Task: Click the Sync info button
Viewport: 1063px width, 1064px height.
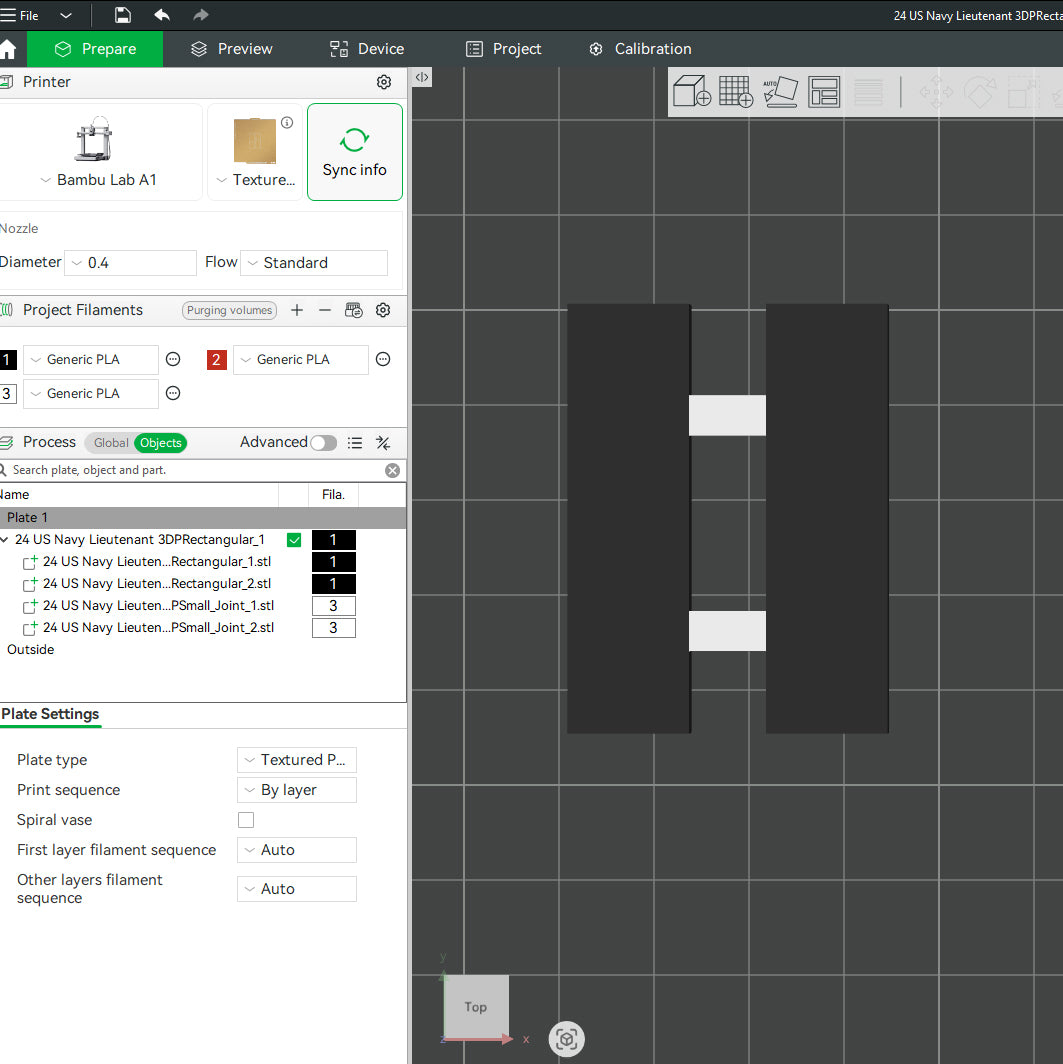Action: click(355, 152)
